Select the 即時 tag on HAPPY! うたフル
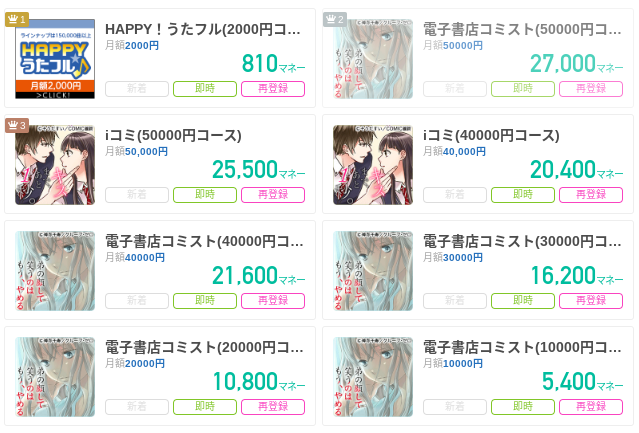Screen dimensions: 639x433 205,89
